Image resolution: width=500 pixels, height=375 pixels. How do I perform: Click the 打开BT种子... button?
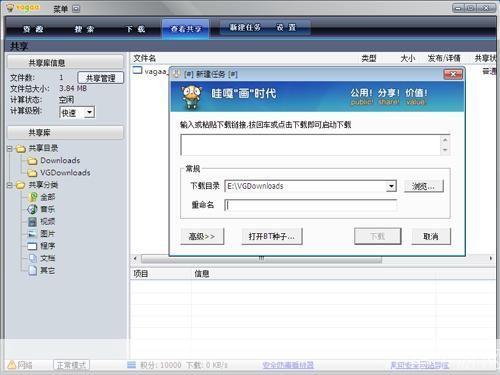[272, 236]
